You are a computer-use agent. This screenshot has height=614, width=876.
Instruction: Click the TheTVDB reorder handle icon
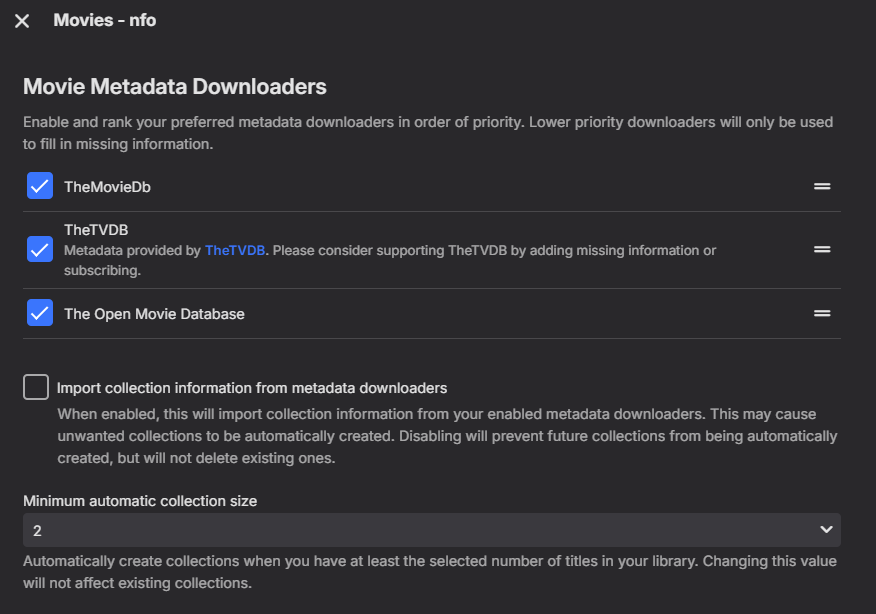(x=822, y=250)
